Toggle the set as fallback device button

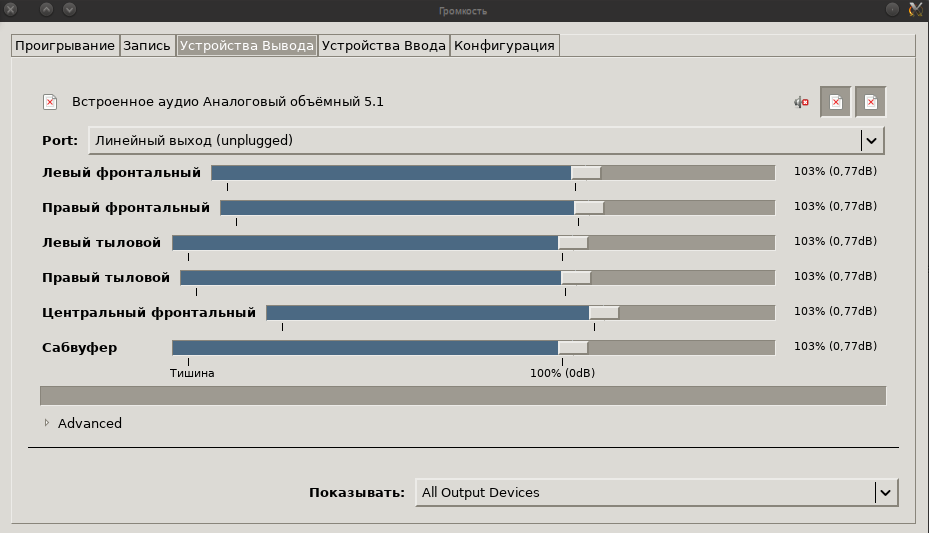click(871, 102)
